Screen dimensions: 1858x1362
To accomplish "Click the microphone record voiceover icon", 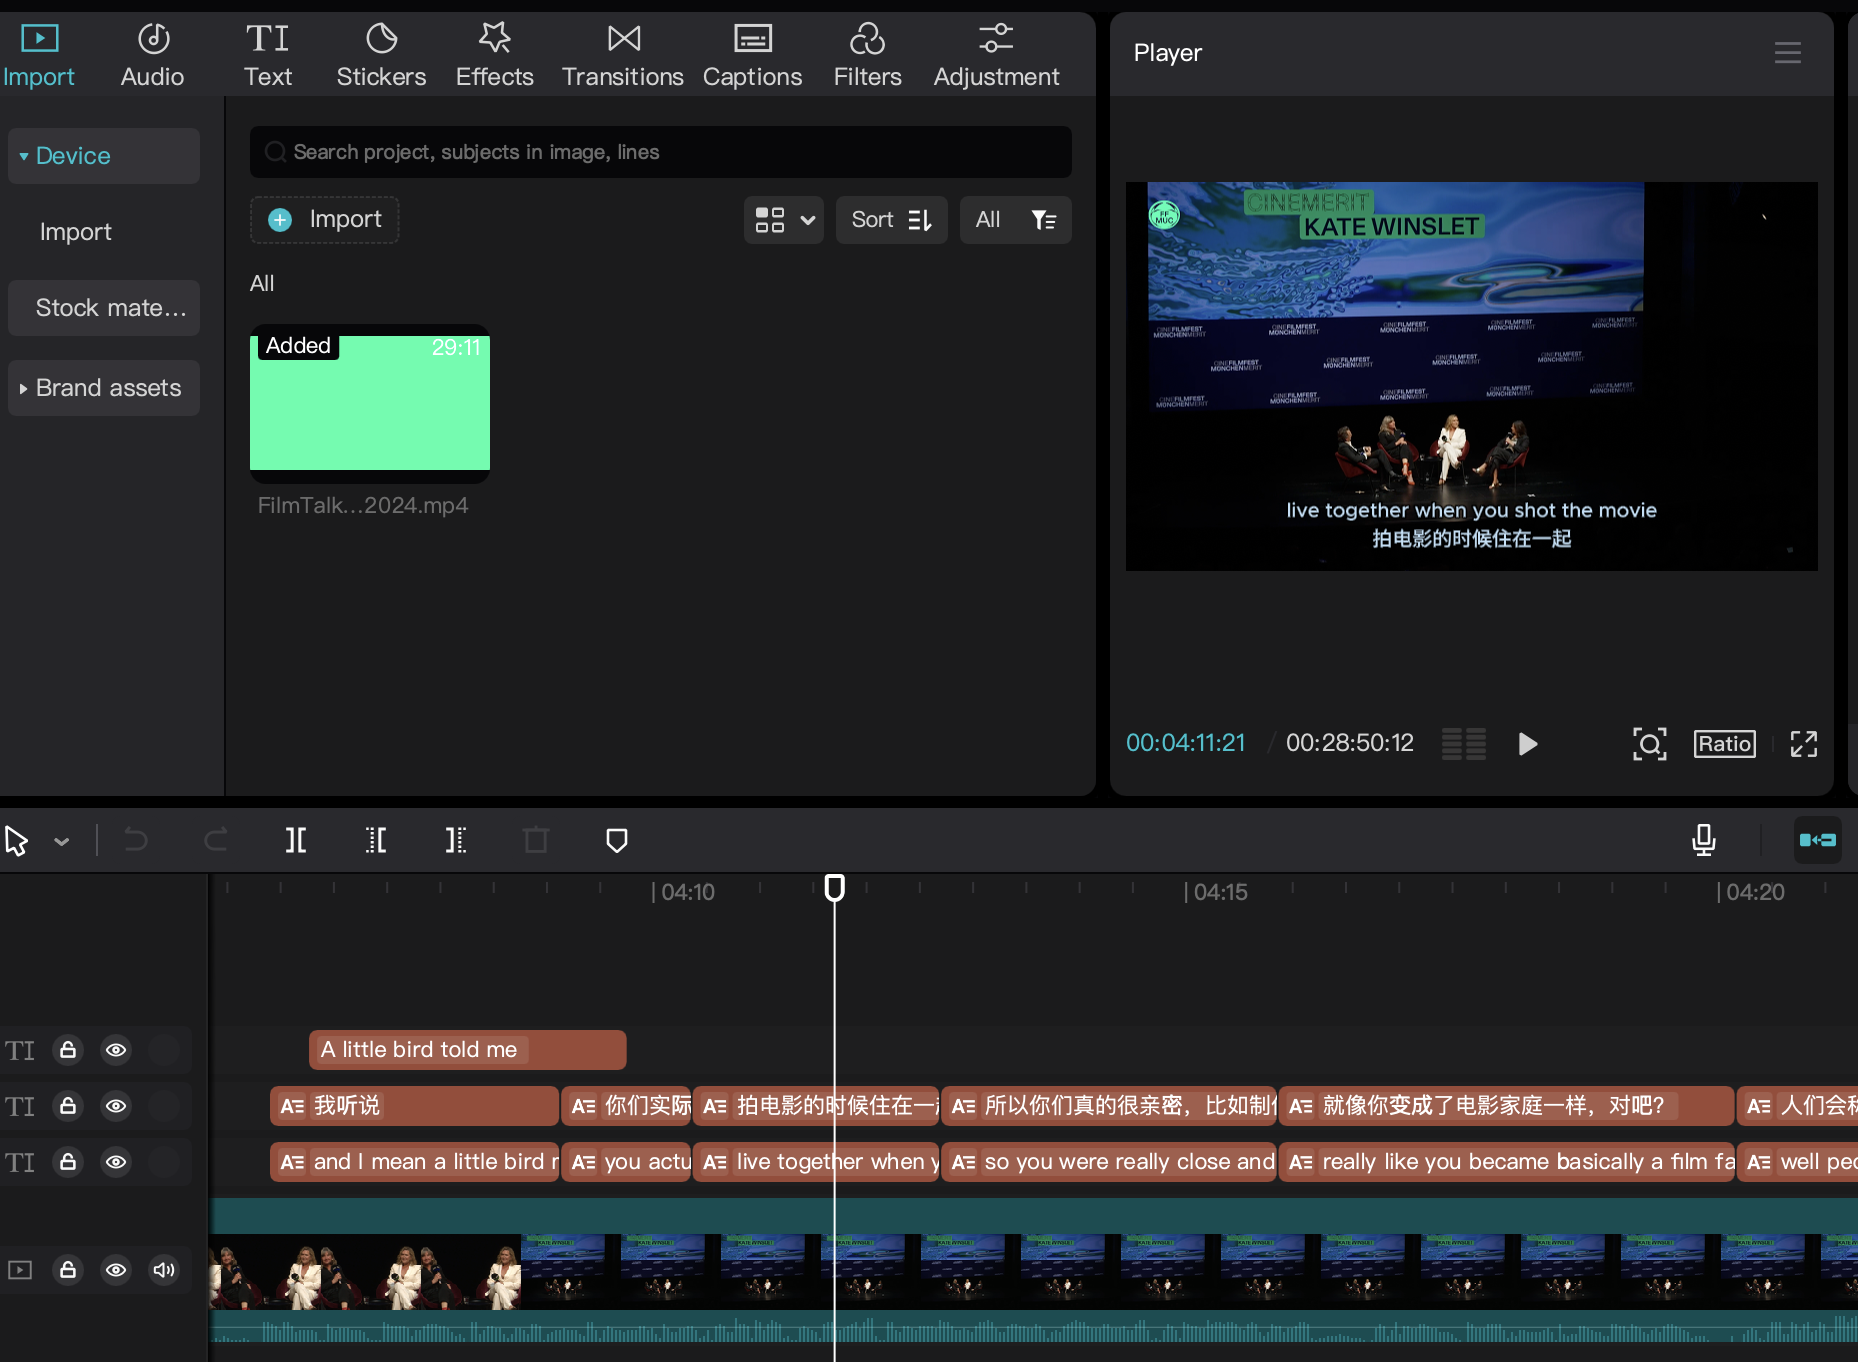I will point(1704,840).
